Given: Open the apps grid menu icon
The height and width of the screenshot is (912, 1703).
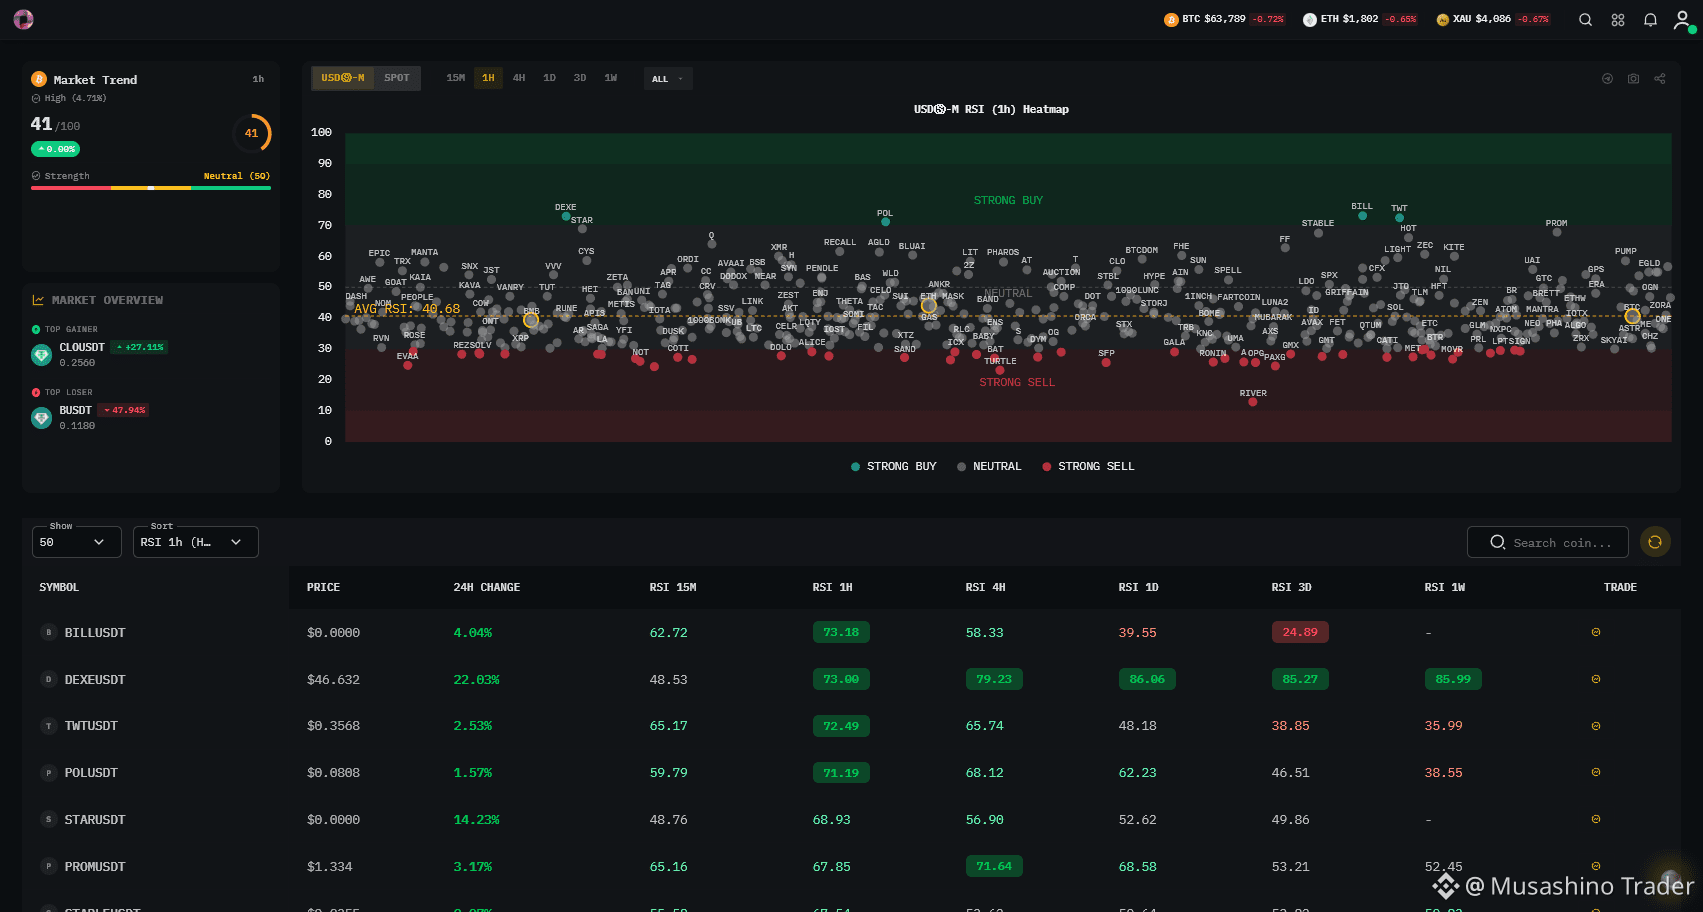Looking at the screenshot, I should click(1618, 19).
